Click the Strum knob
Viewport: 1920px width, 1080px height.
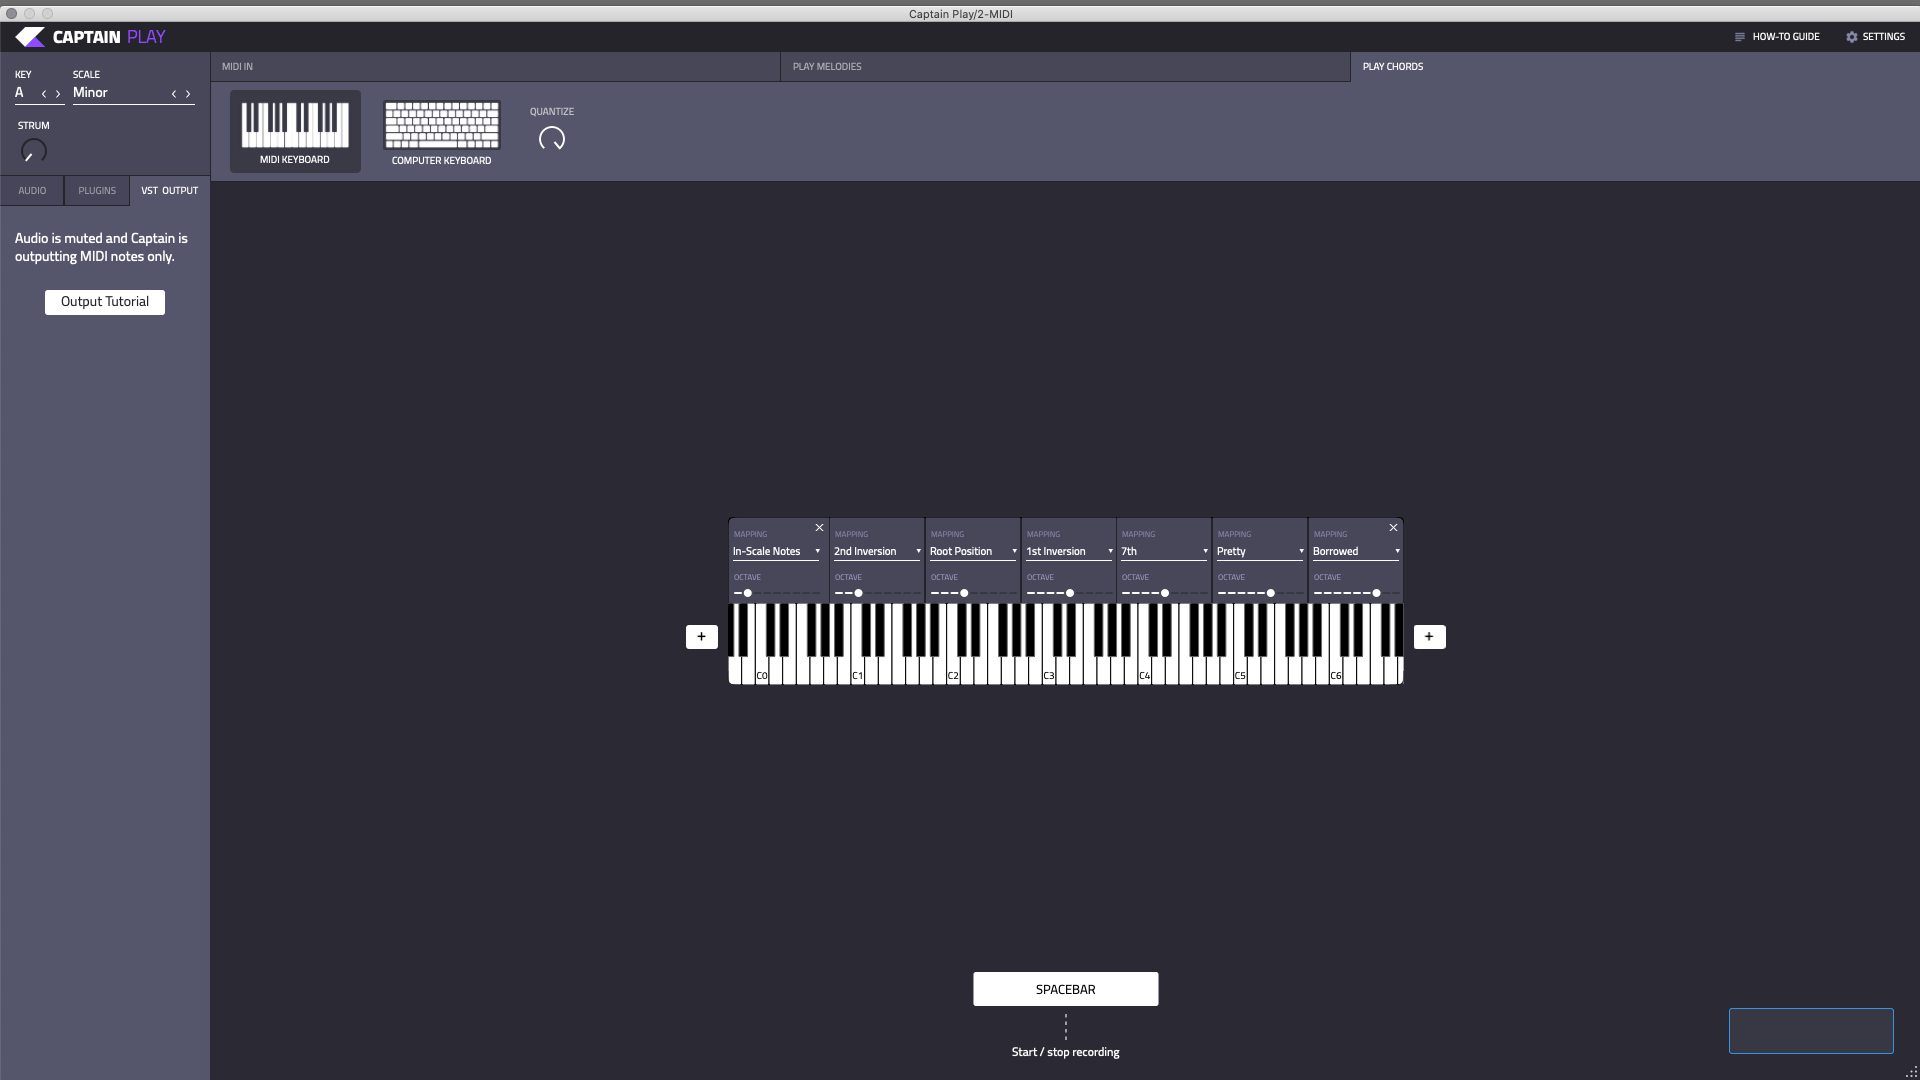(x=33, y=151)
